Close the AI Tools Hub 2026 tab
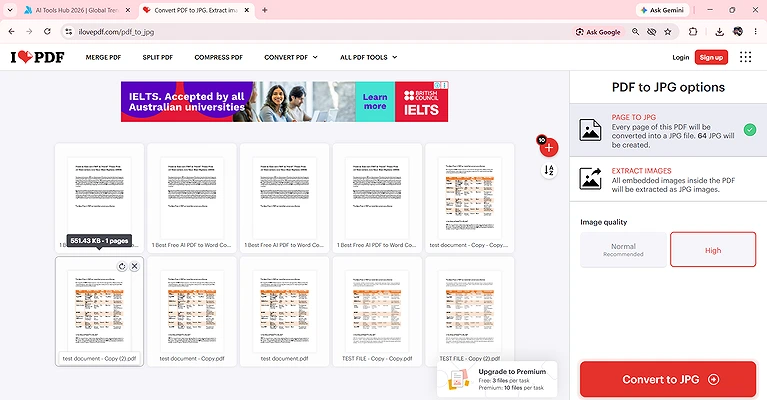This screenshot has width=767, height=400. tap(128, 10)
